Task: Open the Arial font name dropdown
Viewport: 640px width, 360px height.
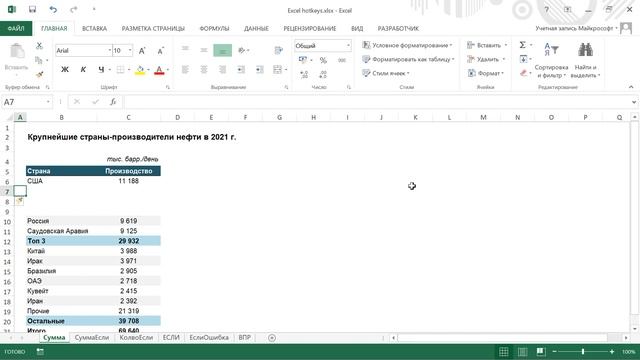Action: (x=109, y=51)
